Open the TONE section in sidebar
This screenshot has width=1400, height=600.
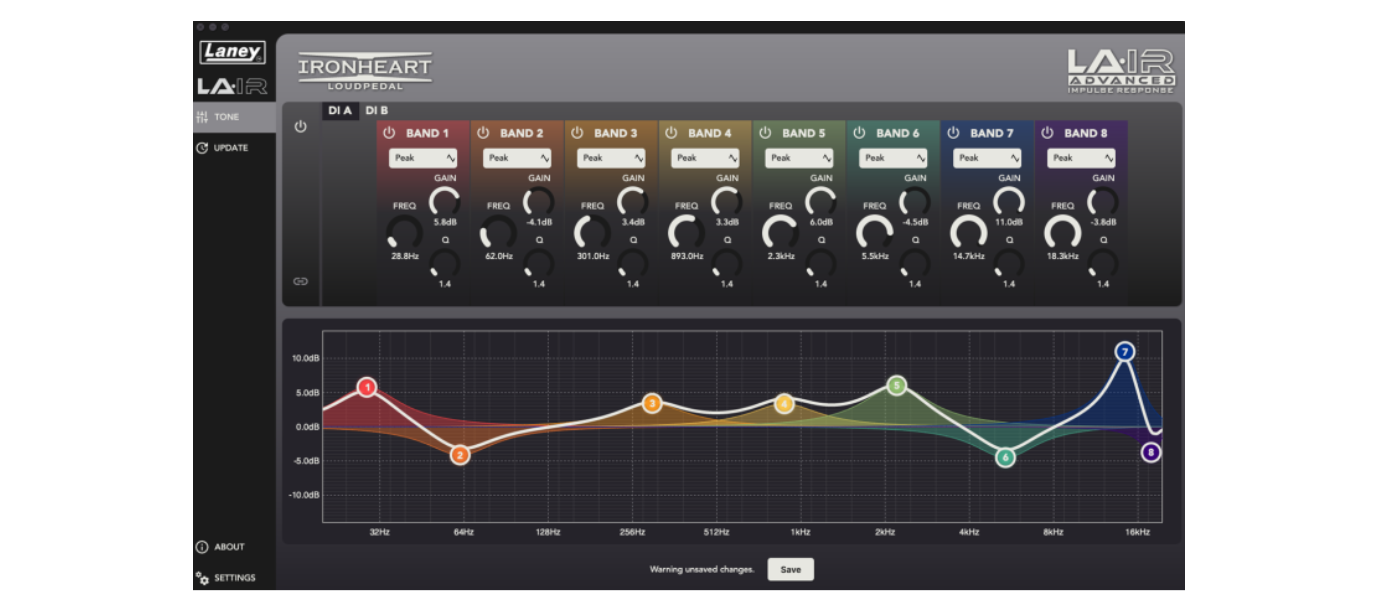coord(234,117)
